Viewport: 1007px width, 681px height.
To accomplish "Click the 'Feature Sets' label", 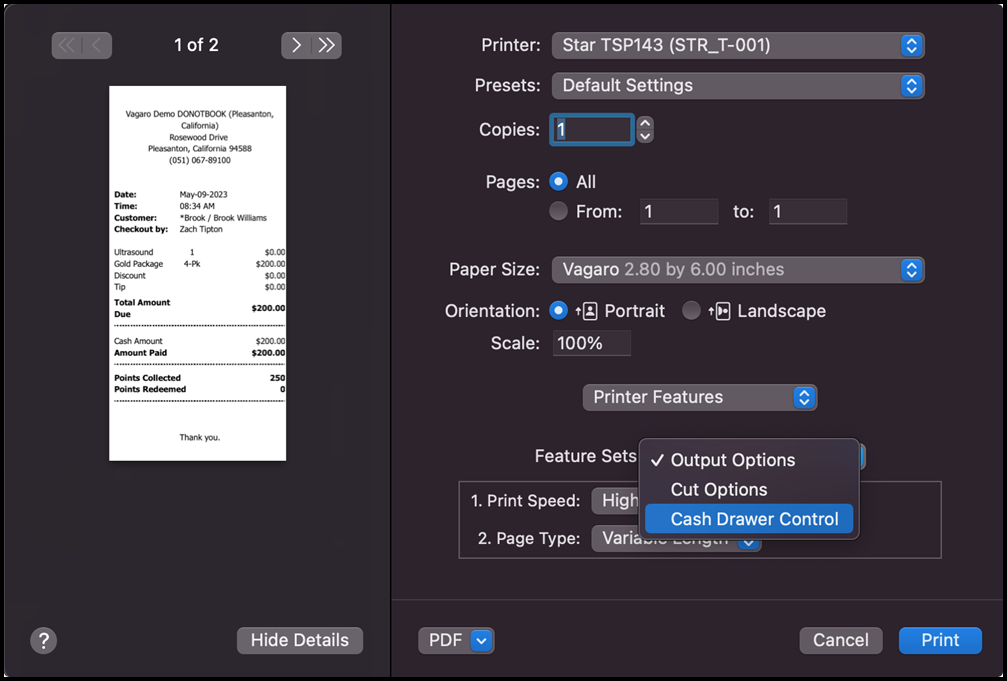I will [585, 456].
